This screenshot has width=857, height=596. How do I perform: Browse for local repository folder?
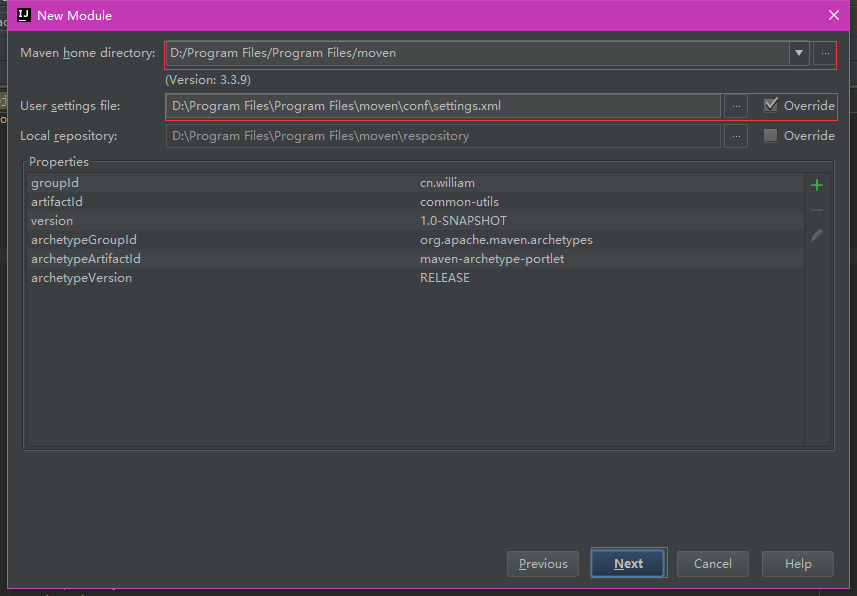pyautogui.click(x=736, y=136)
